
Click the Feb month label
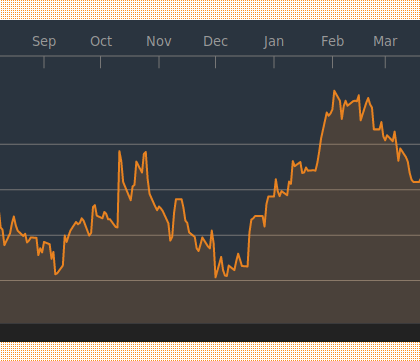click(332, 41)
